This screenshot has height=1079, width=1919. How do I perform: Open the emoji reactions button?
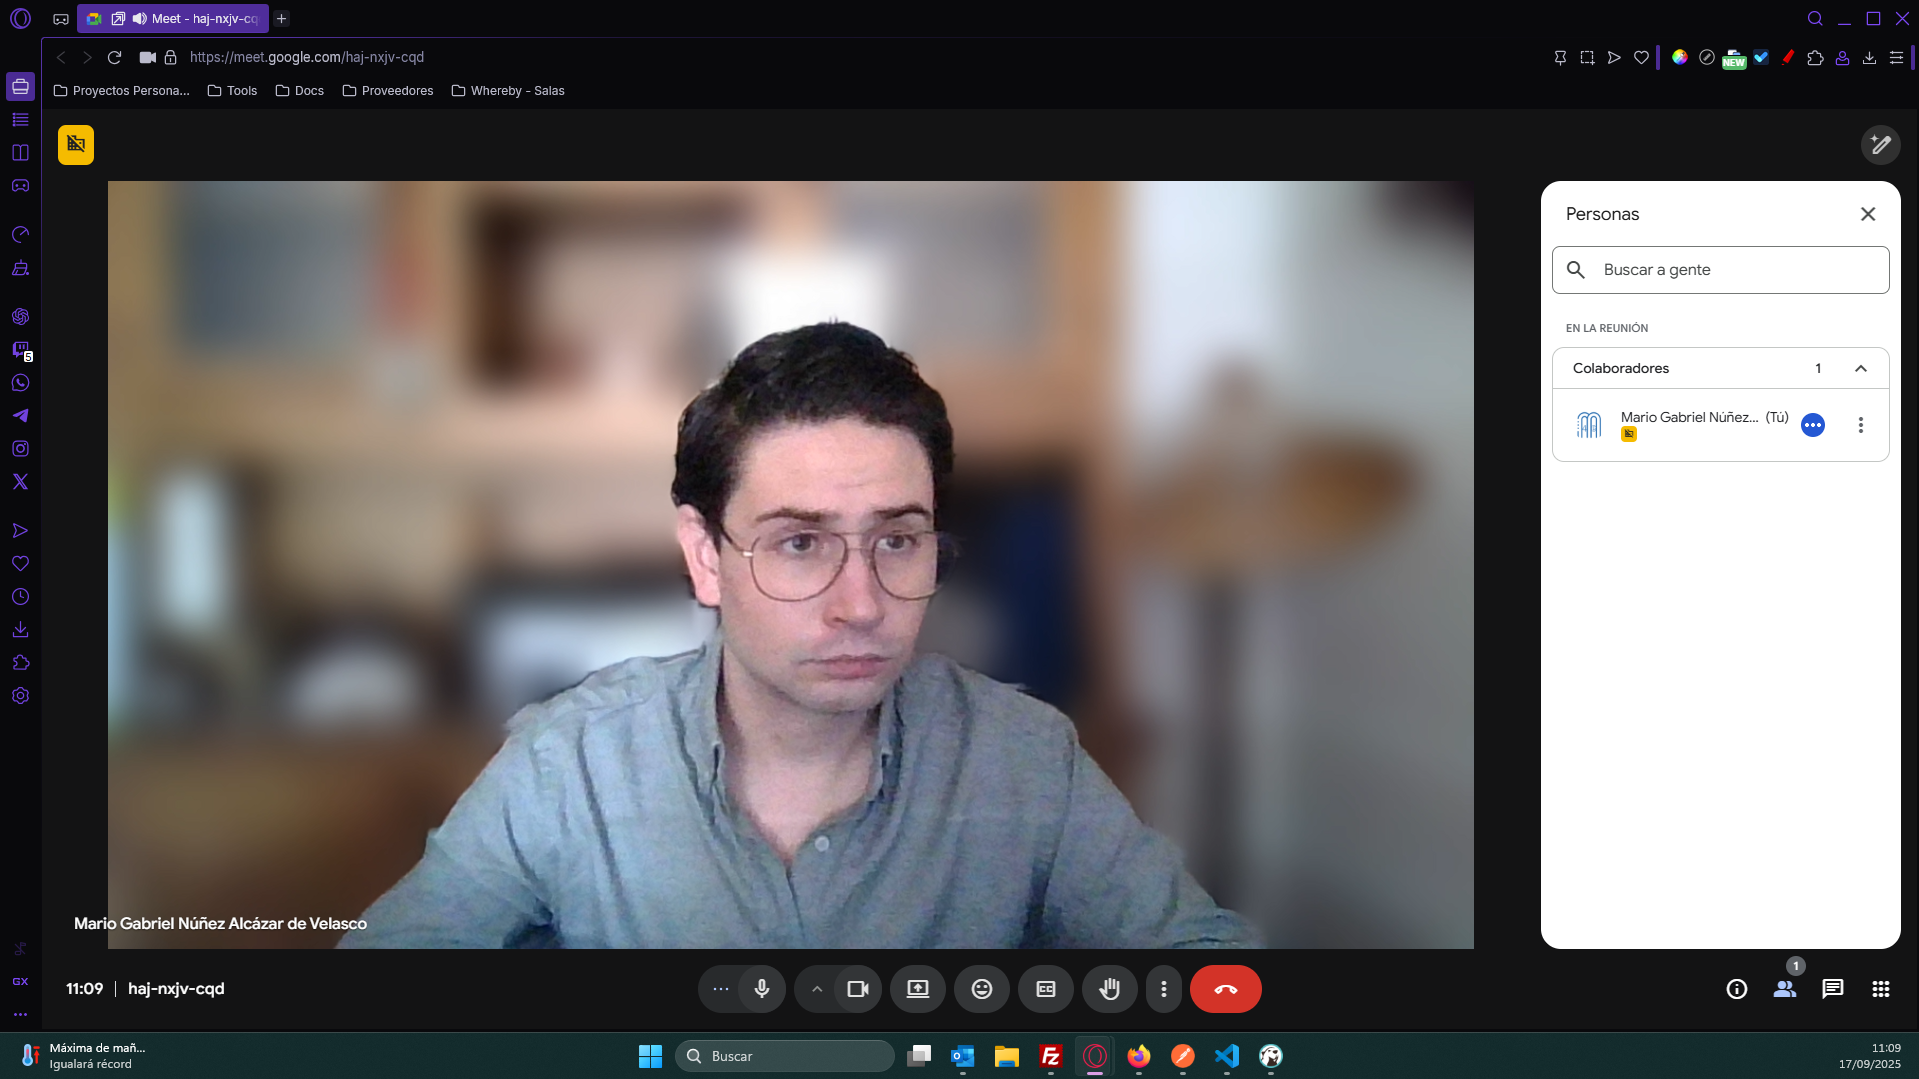981,989
